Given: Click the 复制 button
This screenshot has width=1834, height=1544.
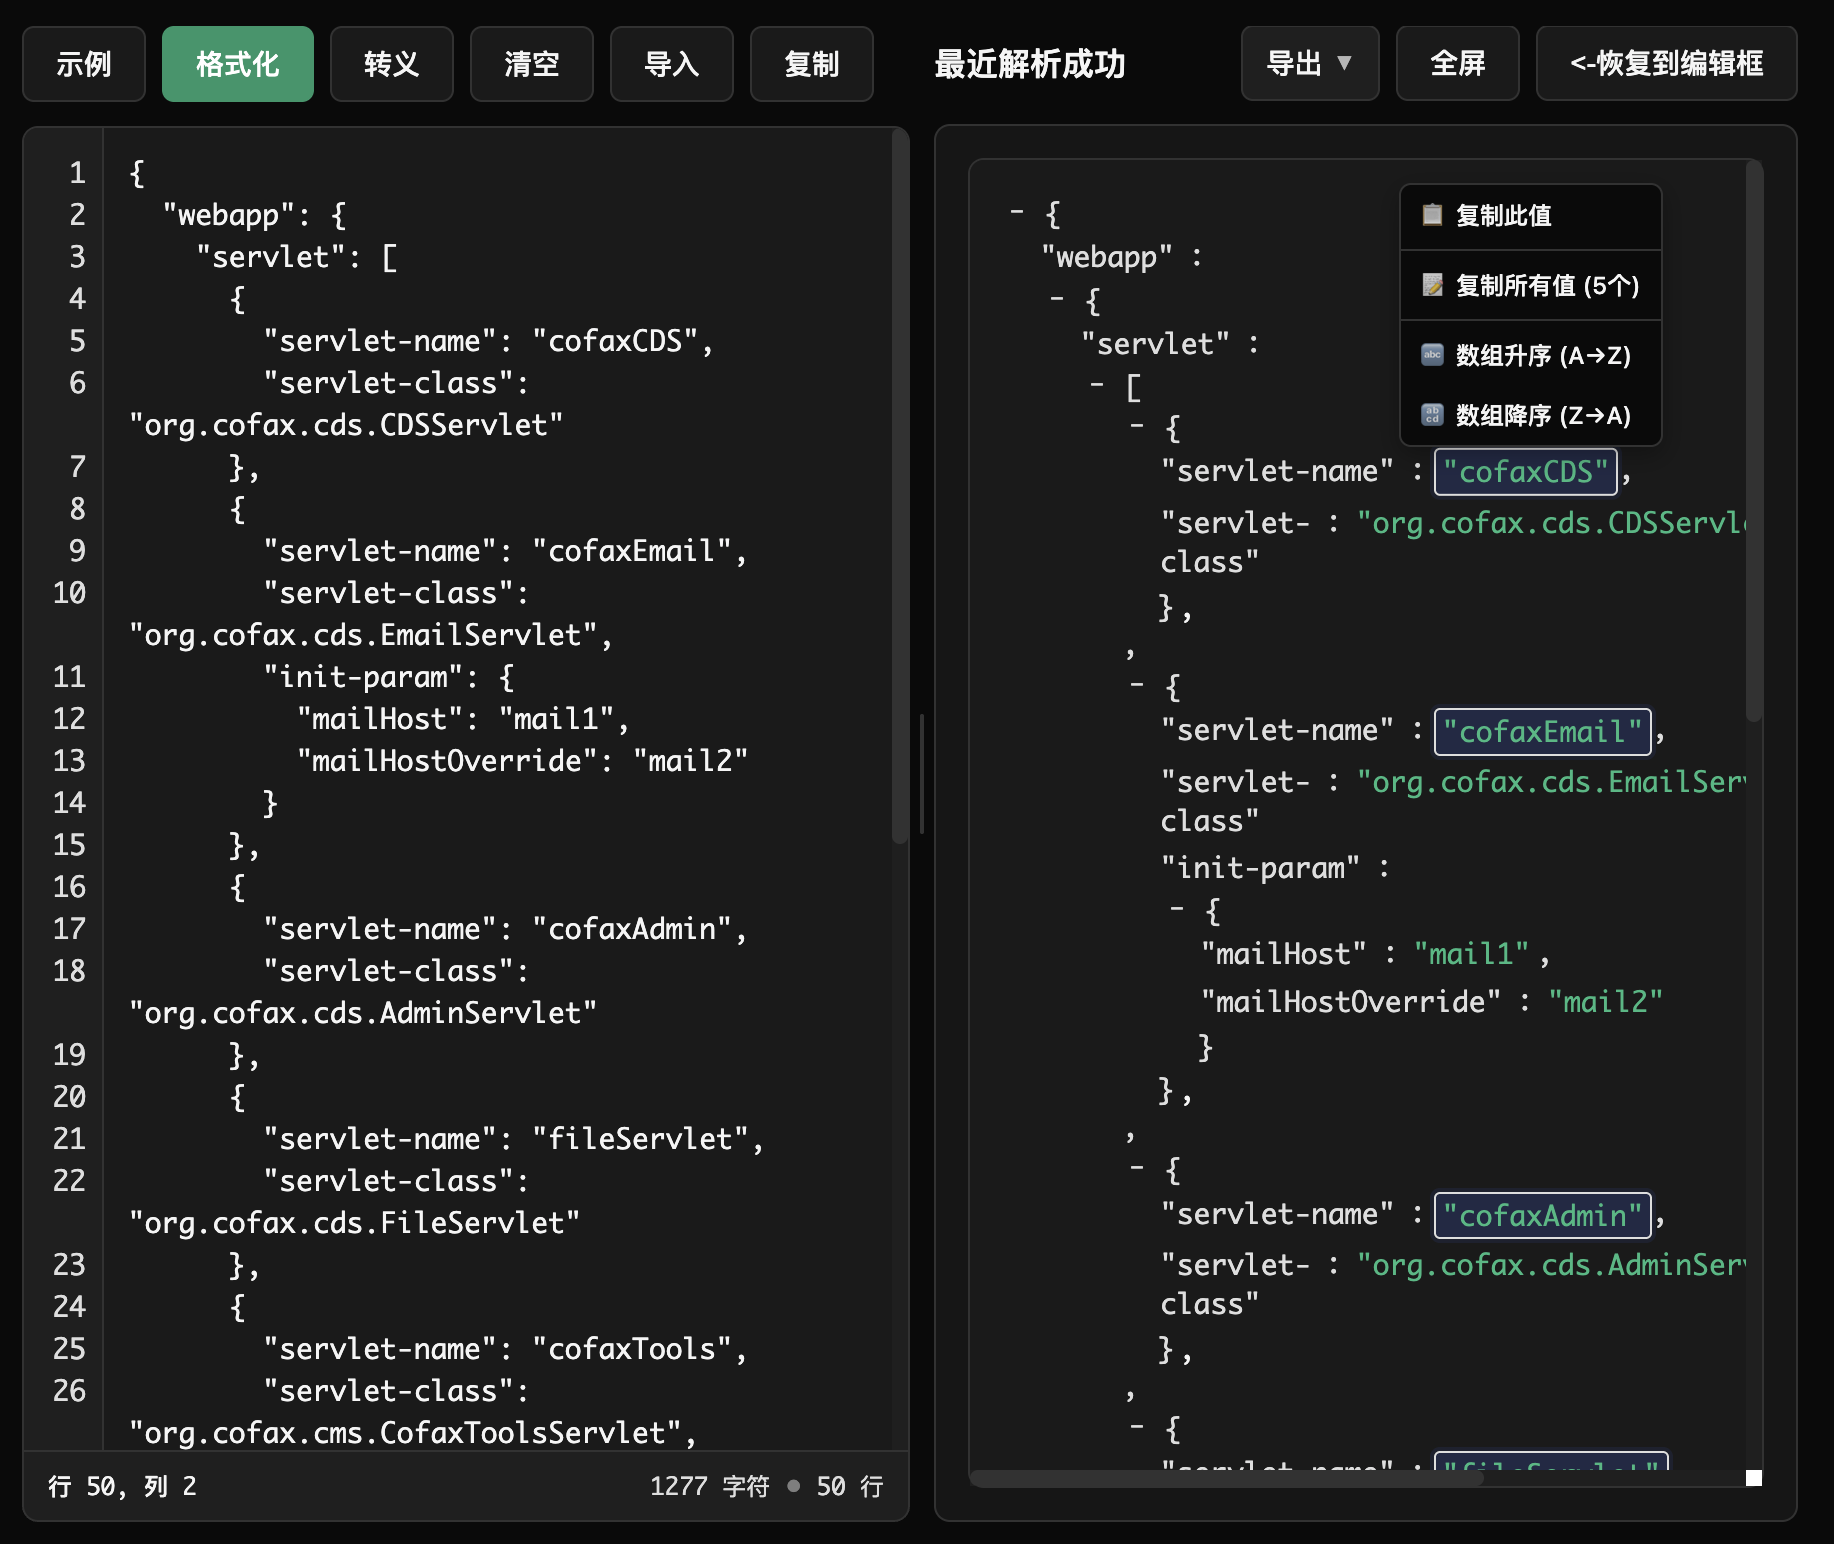Looking at the screenshot, I should coord(812,64).
